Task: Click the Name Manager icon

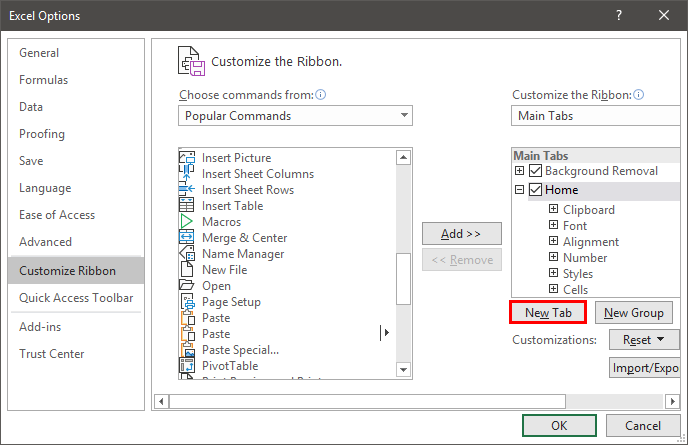Action: 187,254
